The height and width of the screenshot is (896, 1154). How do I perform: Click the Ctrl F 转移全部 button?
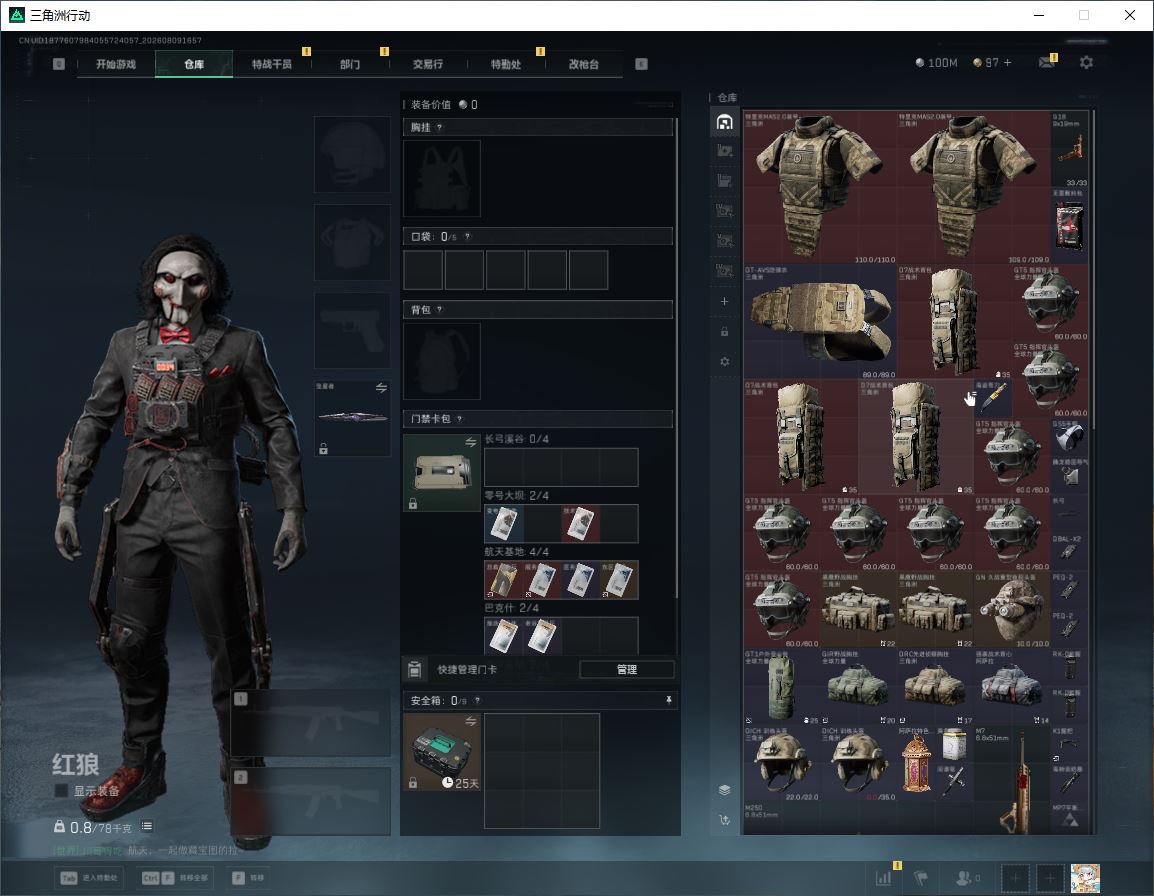pos(175,878)
